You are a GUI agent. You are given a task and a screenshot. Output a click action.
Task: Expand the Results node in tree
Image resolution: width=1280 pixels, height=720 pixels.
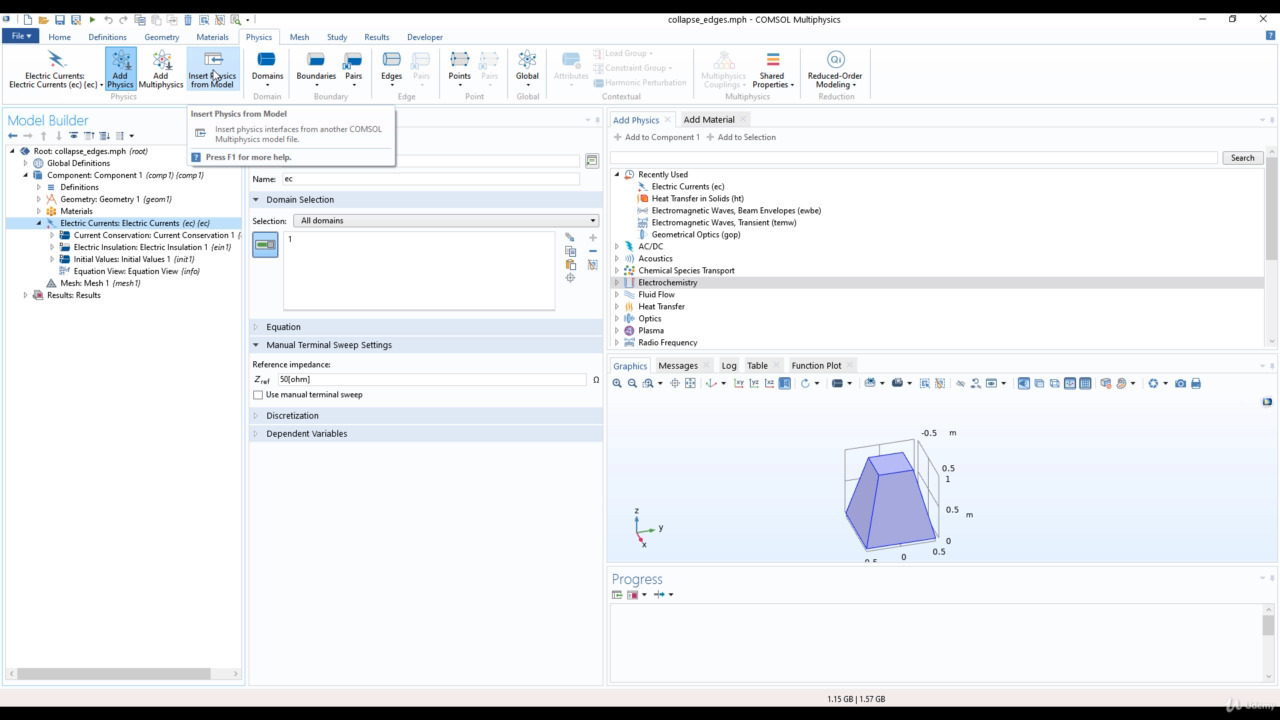pyautogui.click(x=26, y=295)
